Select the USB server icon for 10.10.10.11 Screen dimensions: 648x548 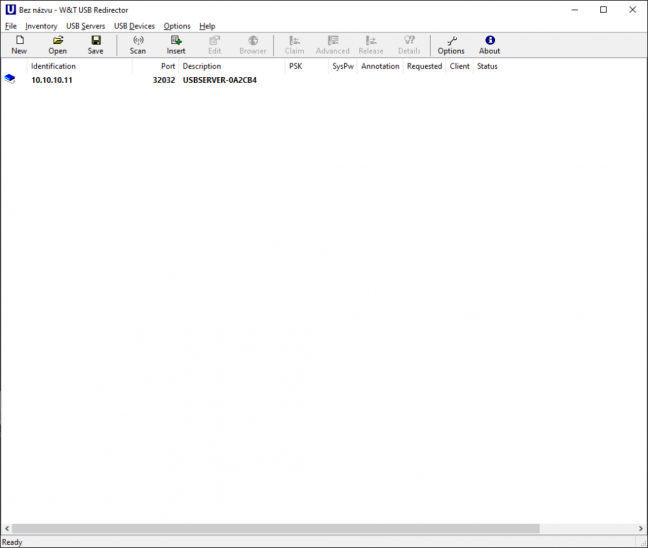[10, 79]
